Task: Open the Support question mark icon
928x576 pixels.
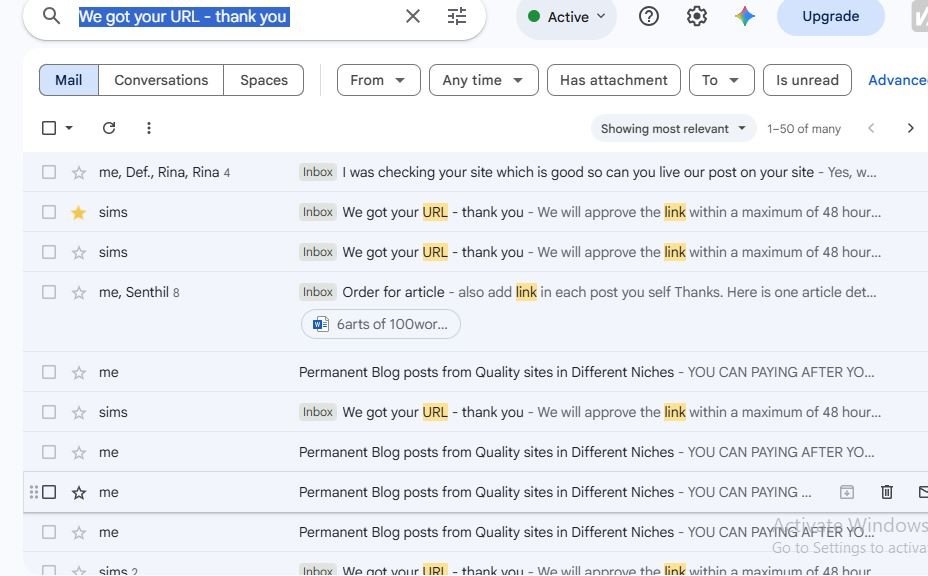Action: tap(649, 17)
